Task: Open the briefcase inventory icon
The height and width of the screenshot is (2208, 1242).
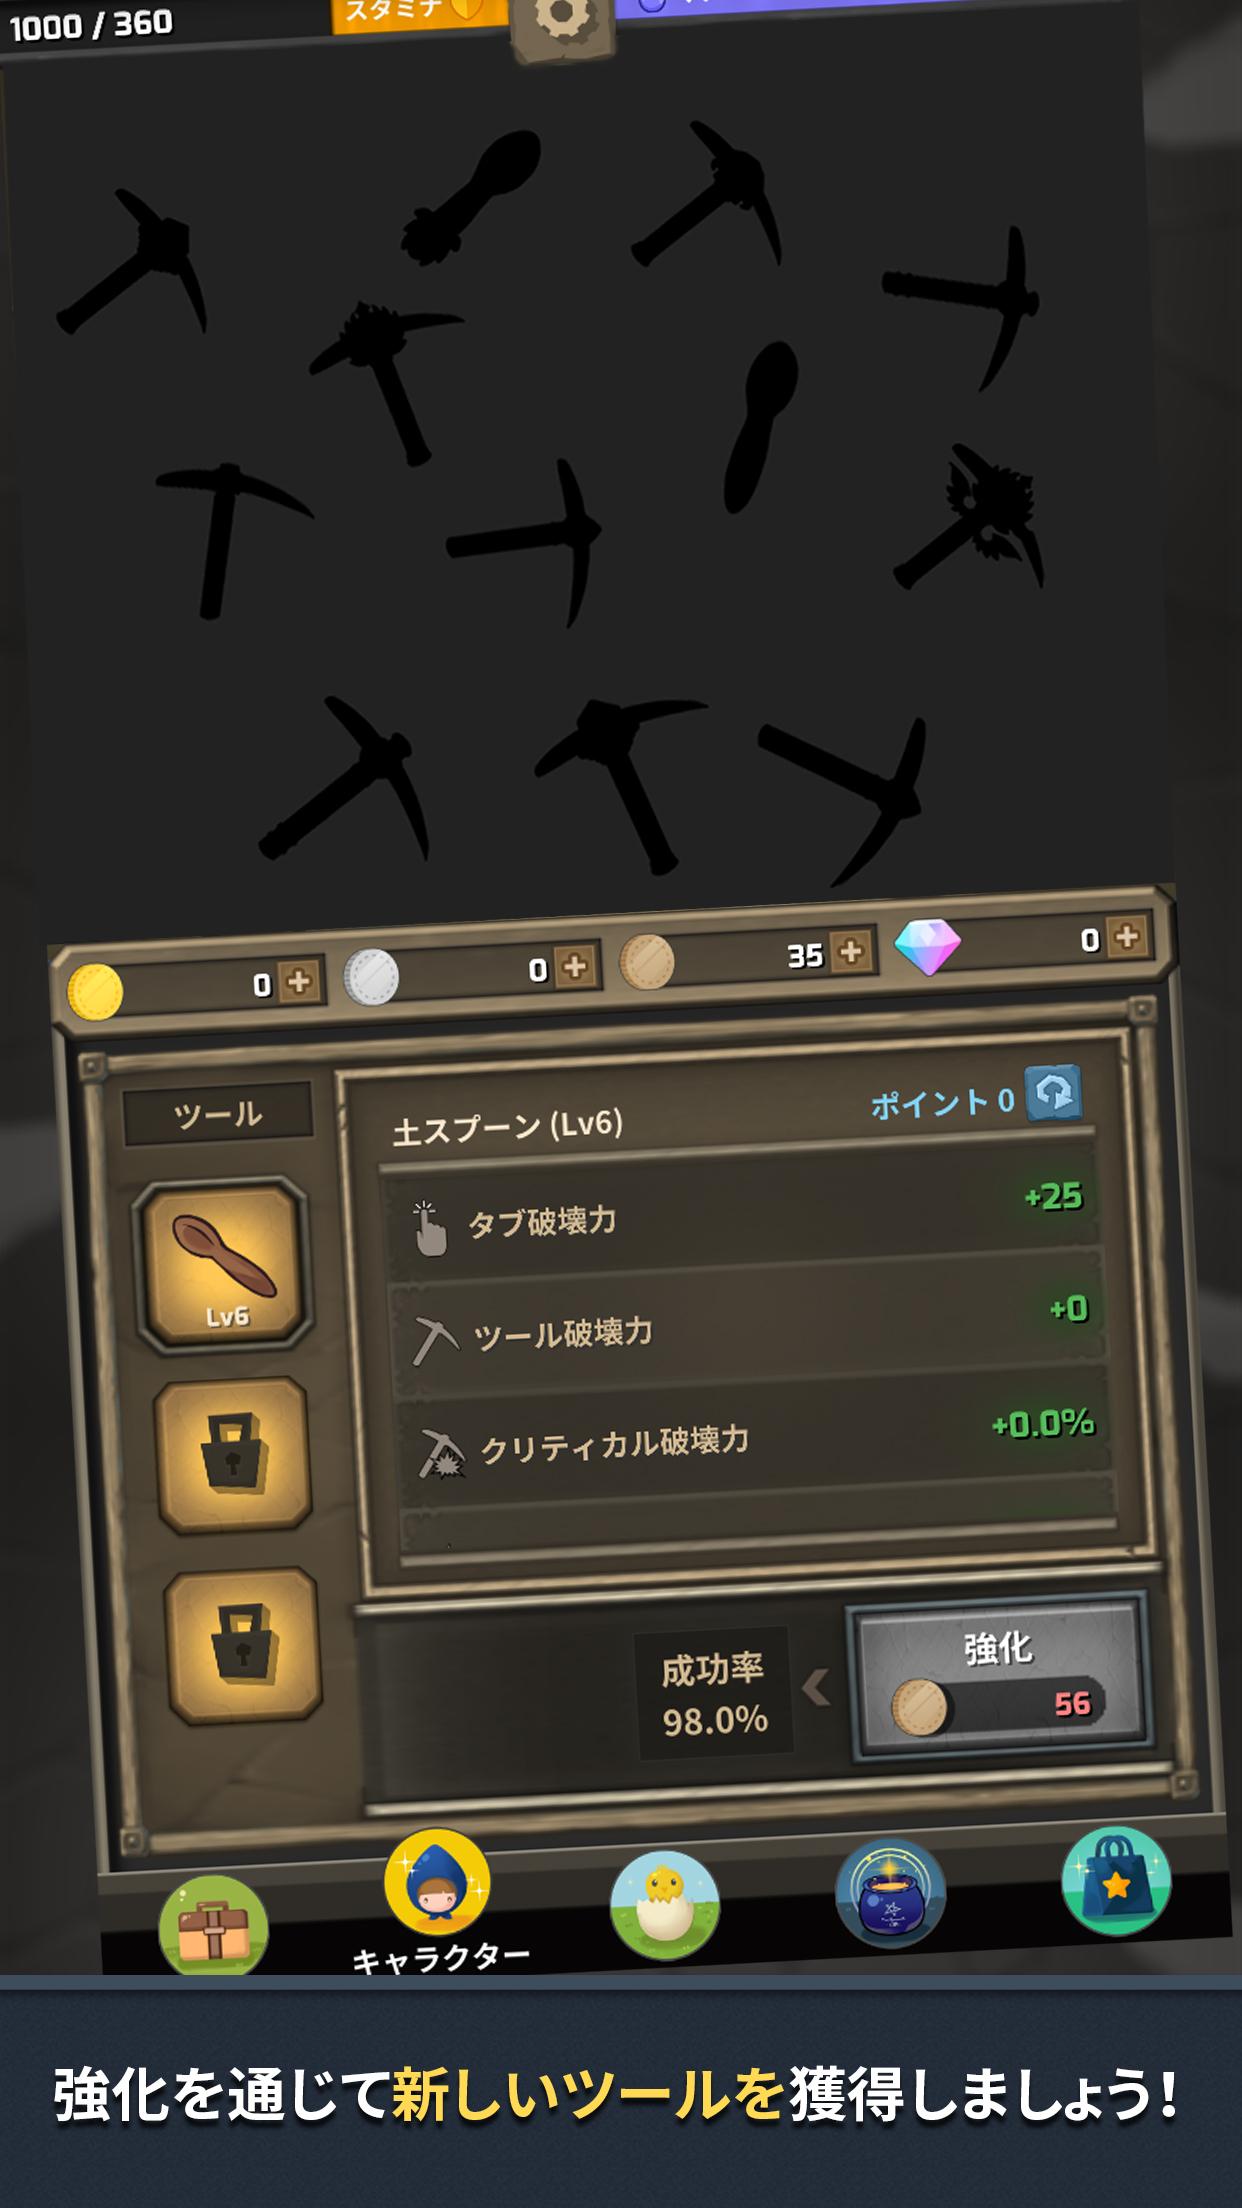Action: (x=213, y=1925)
